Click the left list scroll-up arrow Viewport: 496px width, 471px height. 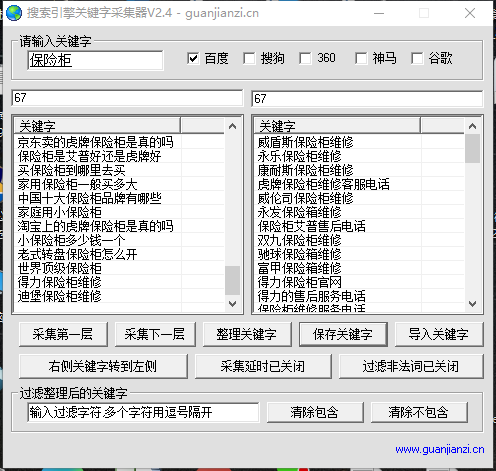(x=232, y=126)
